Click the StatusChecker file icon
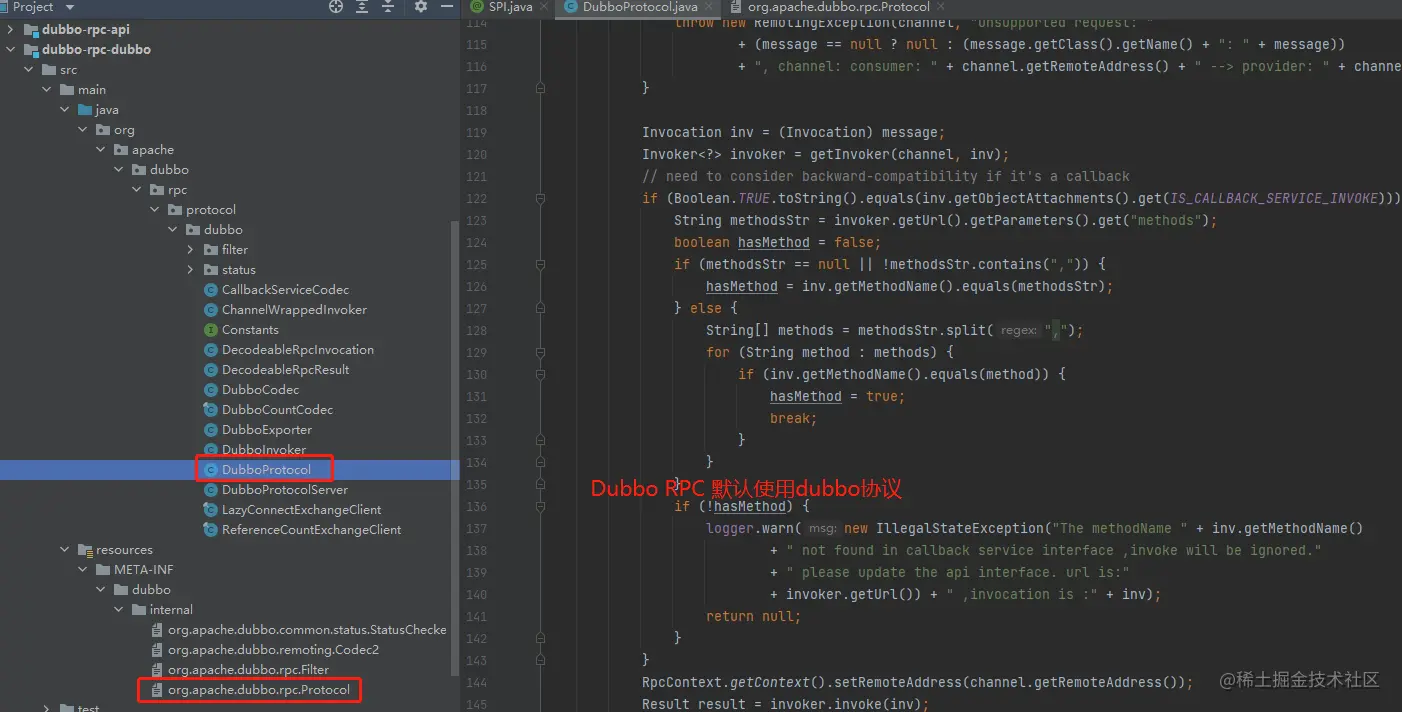Viewport: 1402px width, 712px height. (x=157, y=630)
